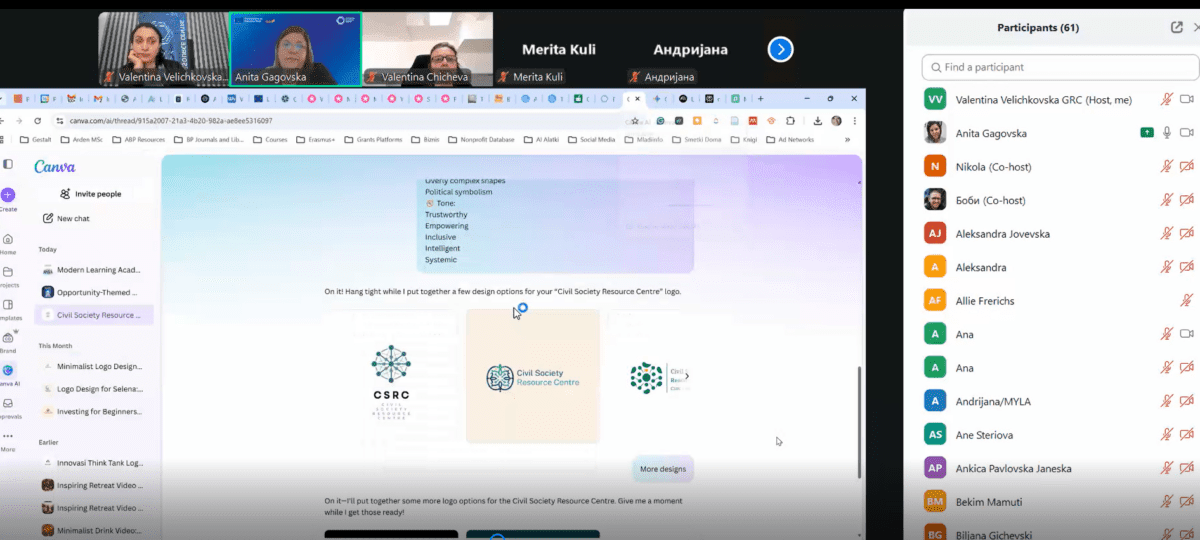The width and height of the screenshot is (1200, 540).
Task: Toggle camera for Valentina Velichkovska GRC
Action: (x=1187, y=99)
